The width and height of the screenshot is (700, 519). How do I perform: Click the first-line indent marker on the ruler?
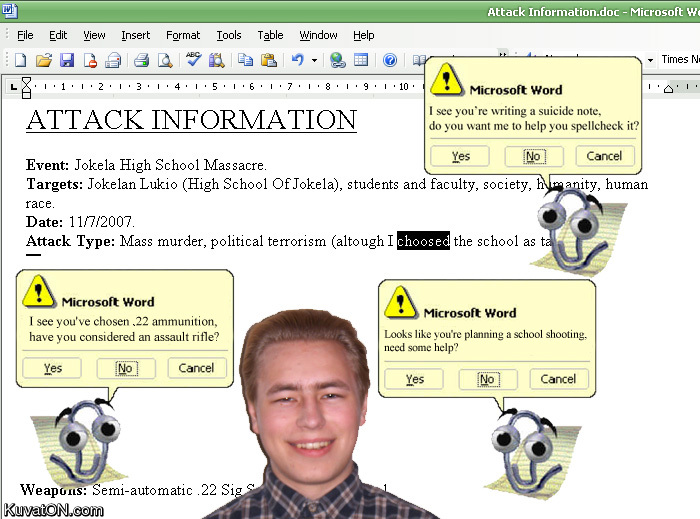pyautogui.click(x=27, y=83)
